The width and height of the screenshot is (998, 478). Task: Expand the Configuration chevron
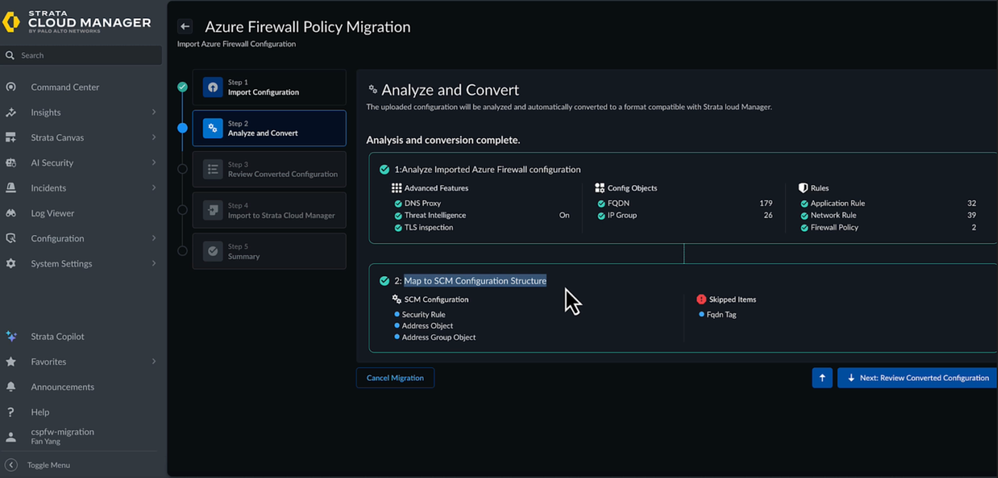tap(154, 239)
